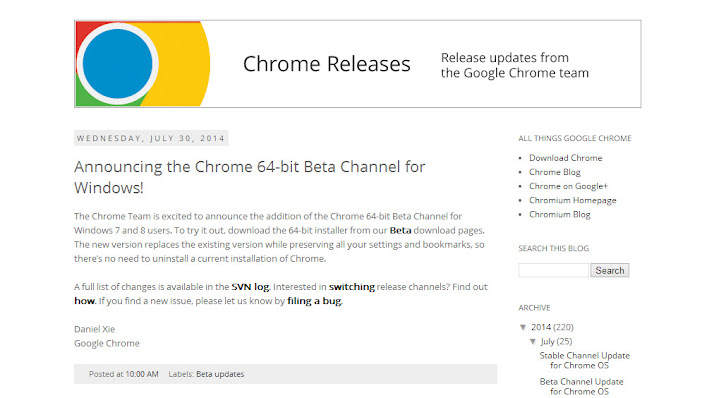The height and width of the screenshot is (398, 726).
Task: Open the Chromium Homepage link
Action: coord(573,200)
